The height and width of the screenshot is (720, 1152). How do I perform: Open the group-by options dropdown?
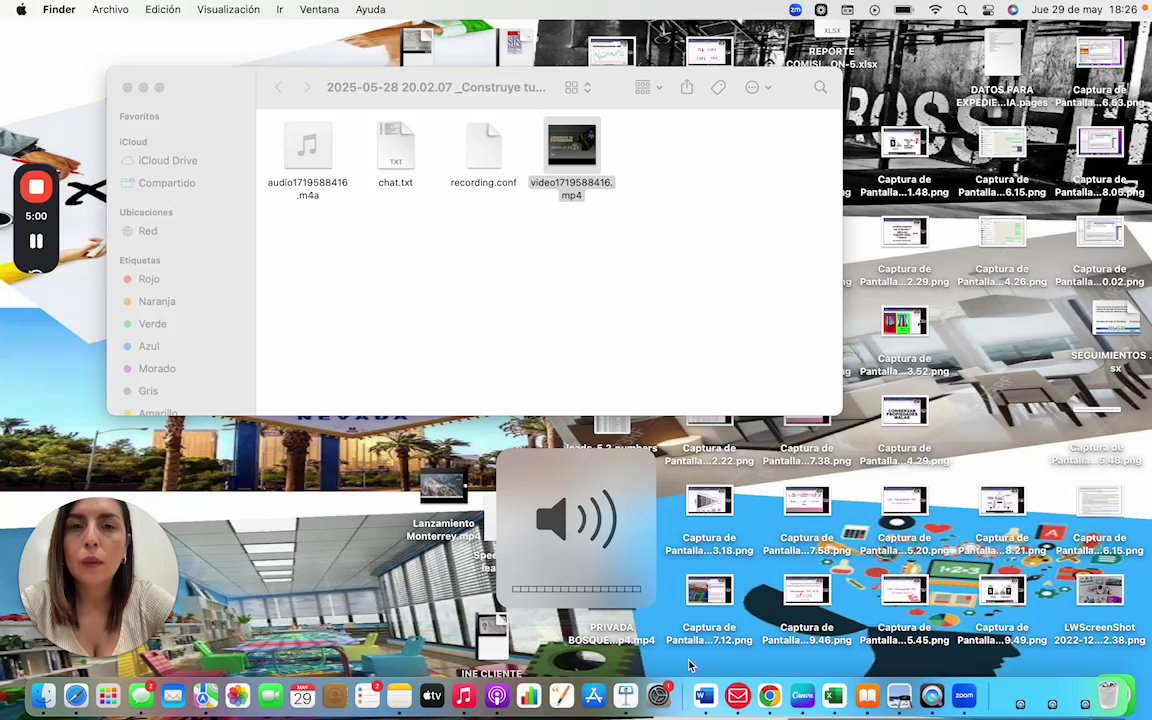[x=649, y=87]
